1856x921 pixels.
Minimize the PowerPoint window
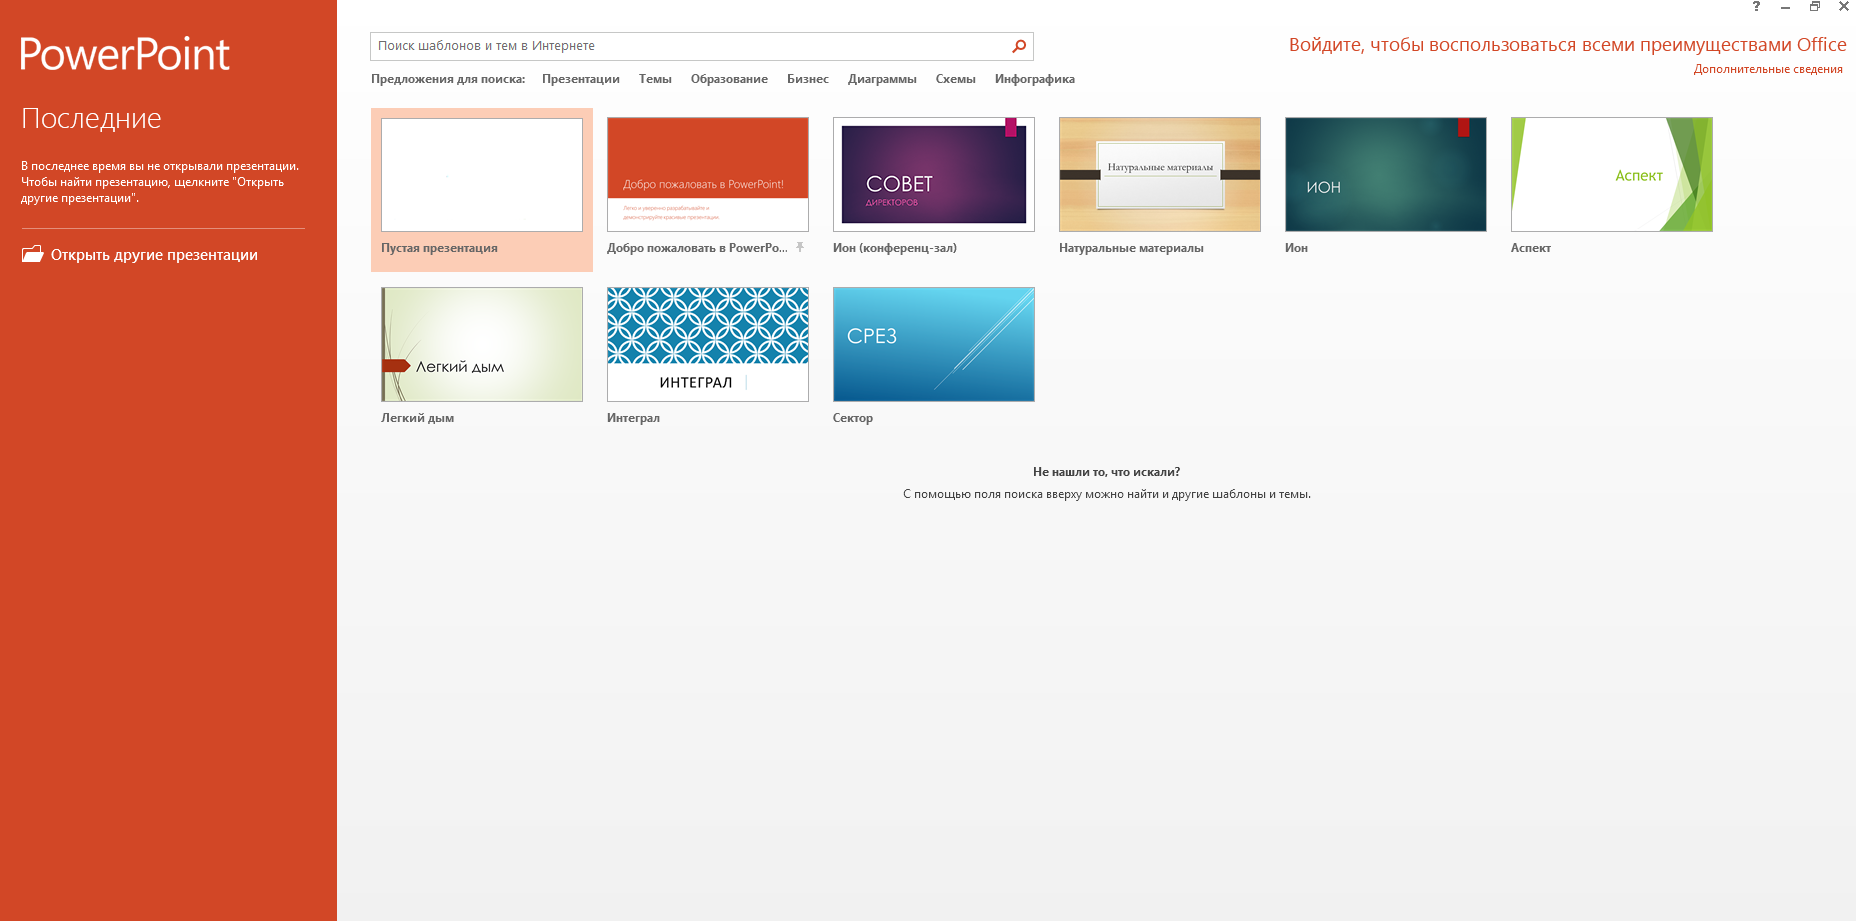click(x=1785, y=7)
